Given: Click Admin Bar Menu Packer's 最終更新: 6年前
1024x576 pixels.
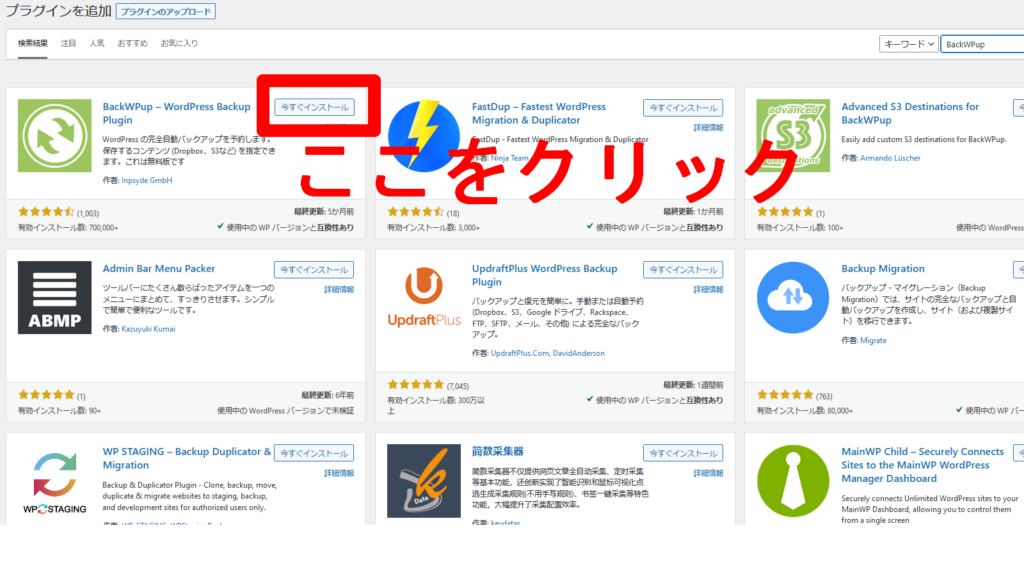Looking at the screenshot, I should [x=328, y=395].
